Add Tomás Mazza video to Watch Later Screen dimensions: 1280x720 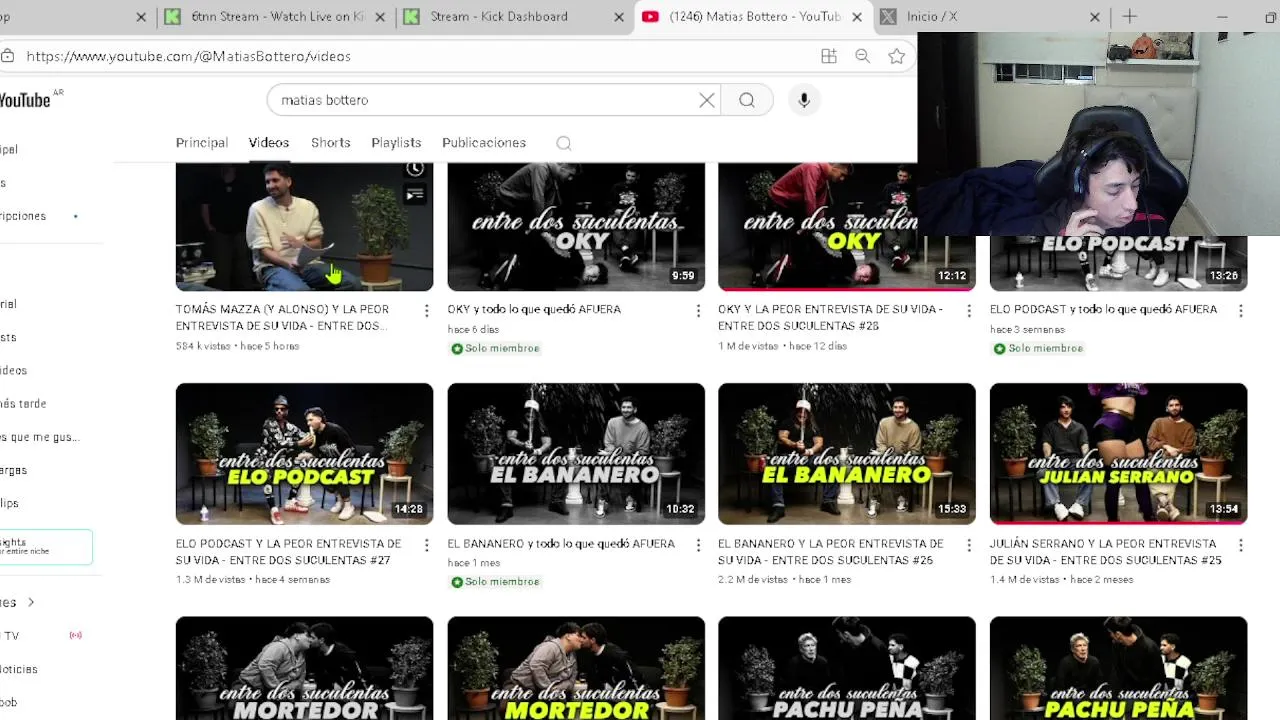[415, 170]
